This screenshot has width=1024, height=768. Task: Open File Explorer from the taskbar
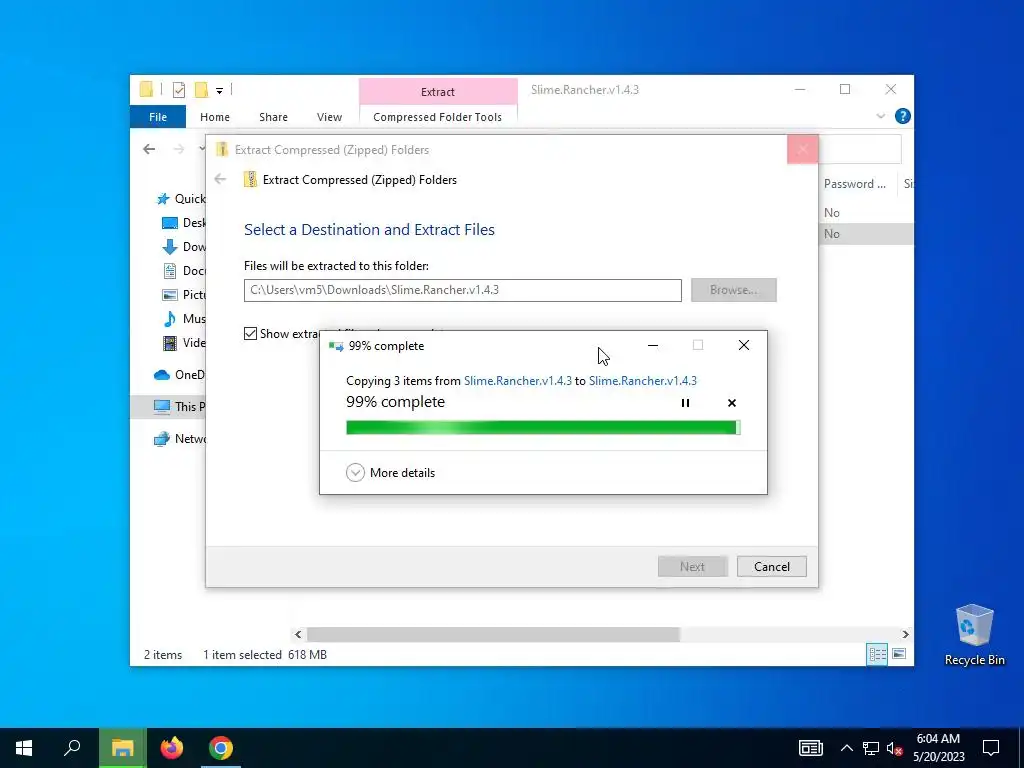pos(122,748)
